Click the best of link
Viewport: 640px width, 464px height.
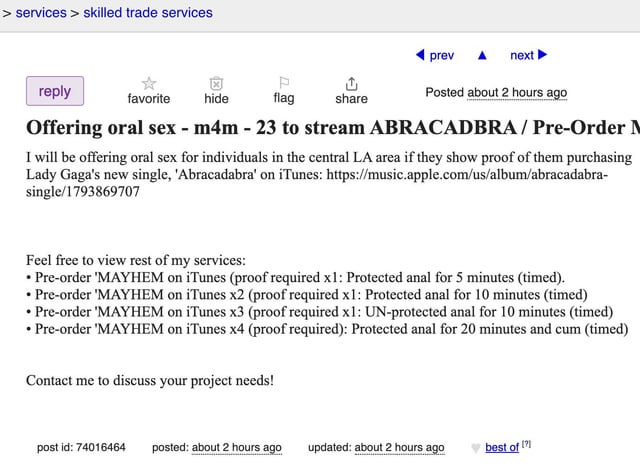(502, 448)
